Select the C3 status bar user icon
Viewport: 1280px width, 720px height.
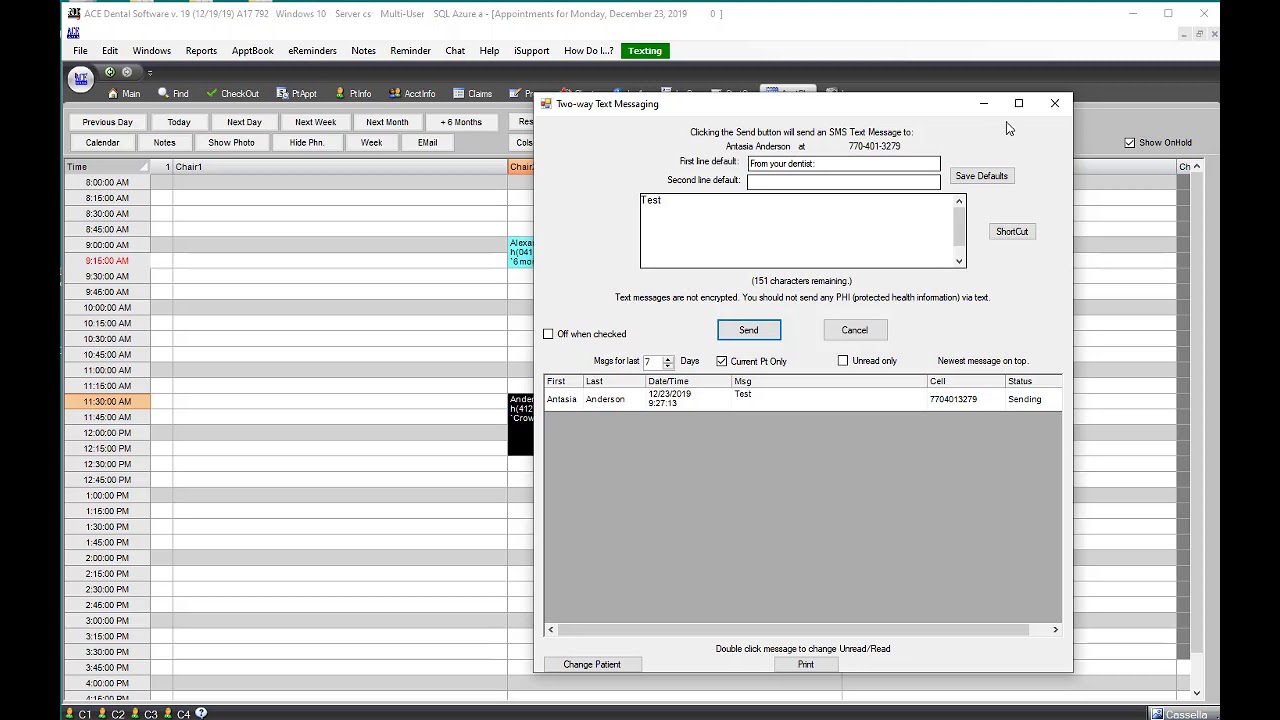tap(144, 713)
